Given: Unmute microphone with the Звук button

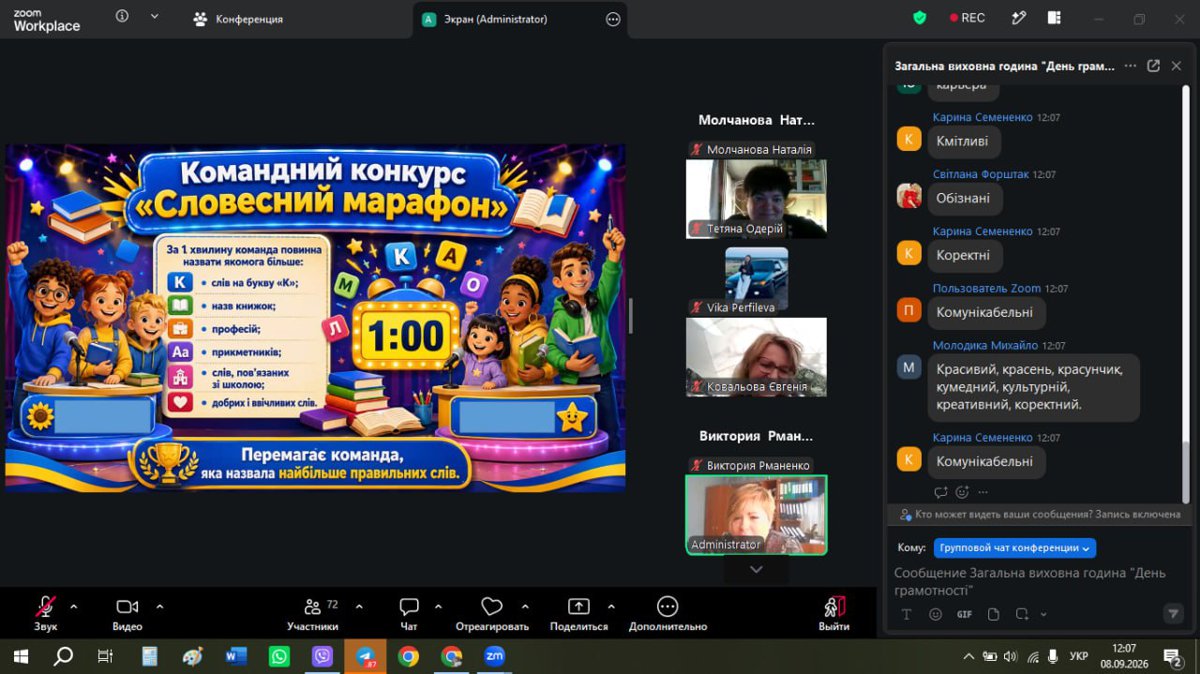Looking at the screenshot, I should tap(45, 613).
